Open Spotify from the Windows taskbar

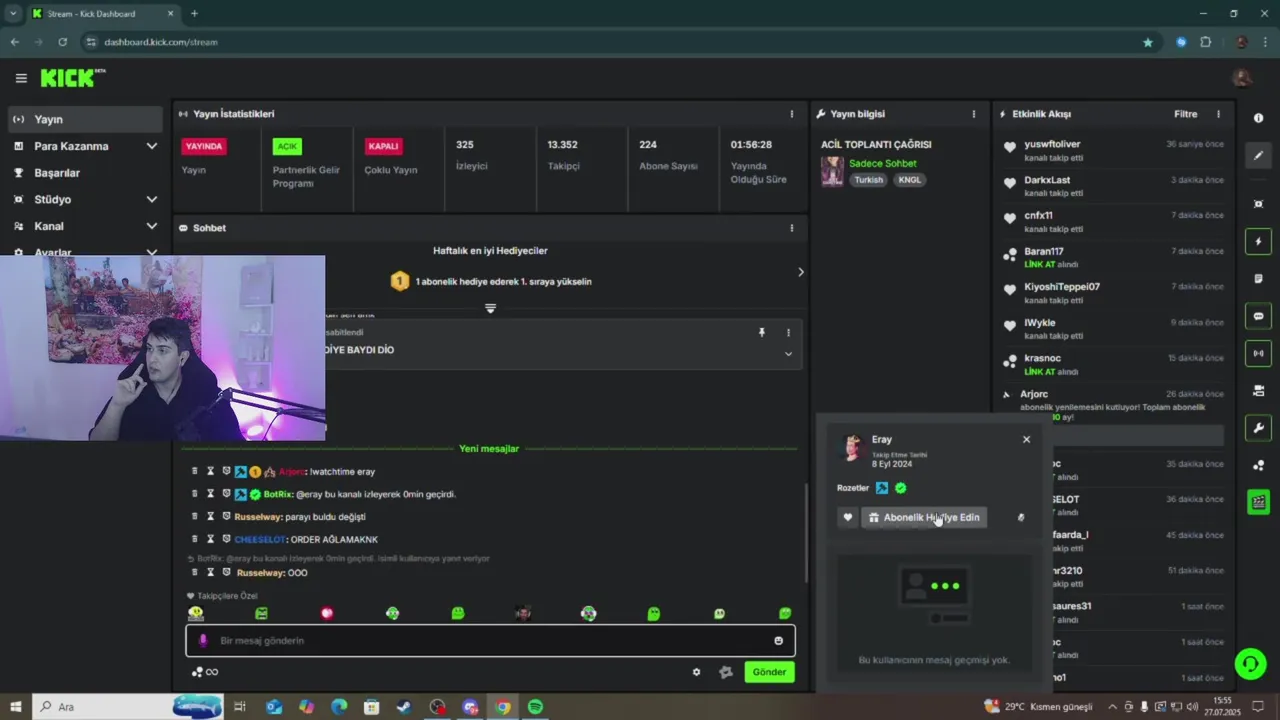click(x=535, y=707)
